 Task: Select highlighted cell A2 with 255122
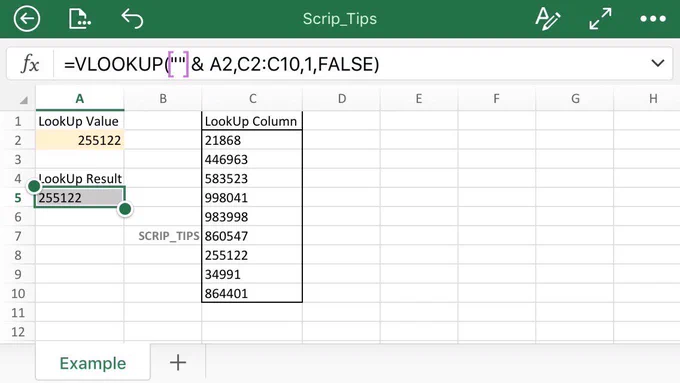pyautogui.click(x=80, y=140)
